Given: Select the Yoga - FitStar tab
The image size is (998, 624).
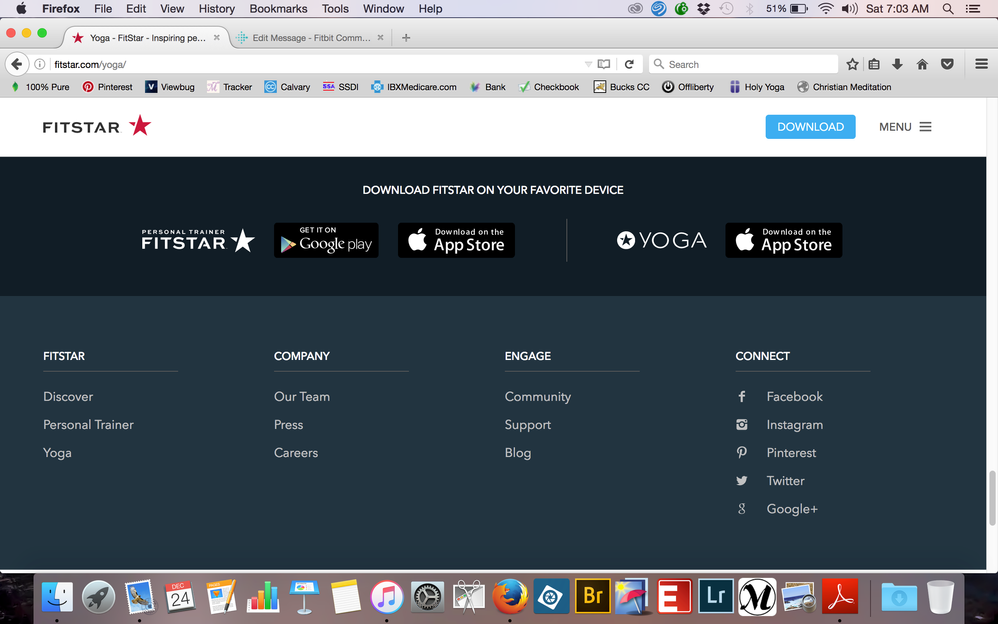Looking at the screenshot, I should point(147,38).
